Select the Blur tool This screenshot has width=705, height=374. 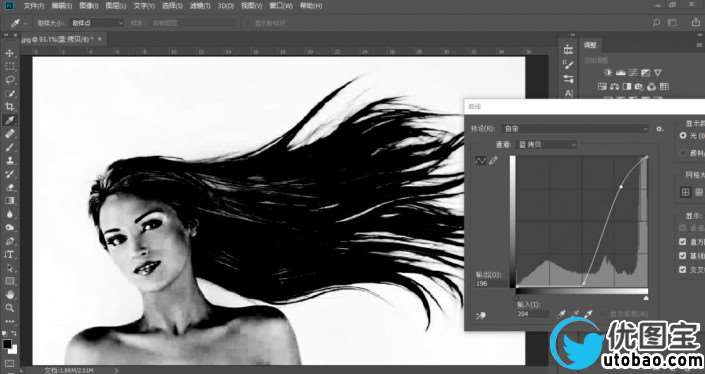point(9,214)
